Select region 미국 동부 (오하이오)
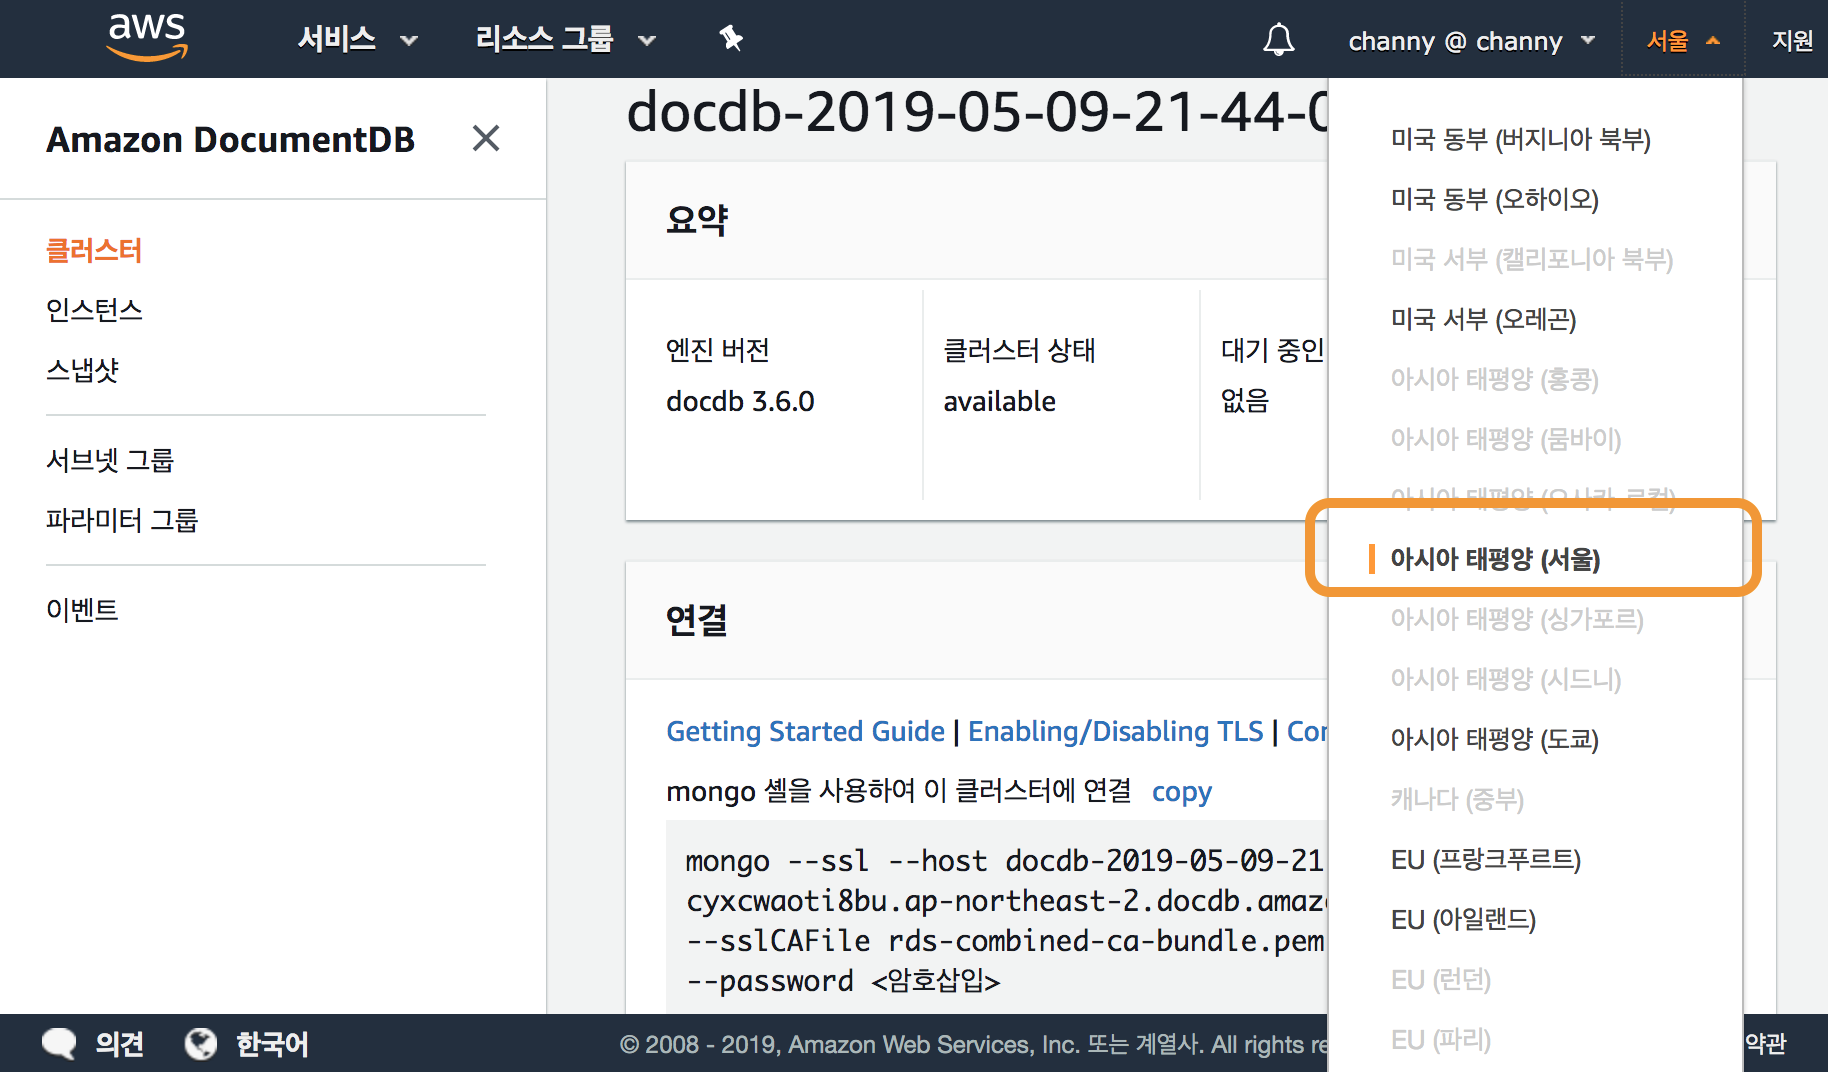The width and height of the screenshot is (1828, 1072). [x=1495, y=199]
